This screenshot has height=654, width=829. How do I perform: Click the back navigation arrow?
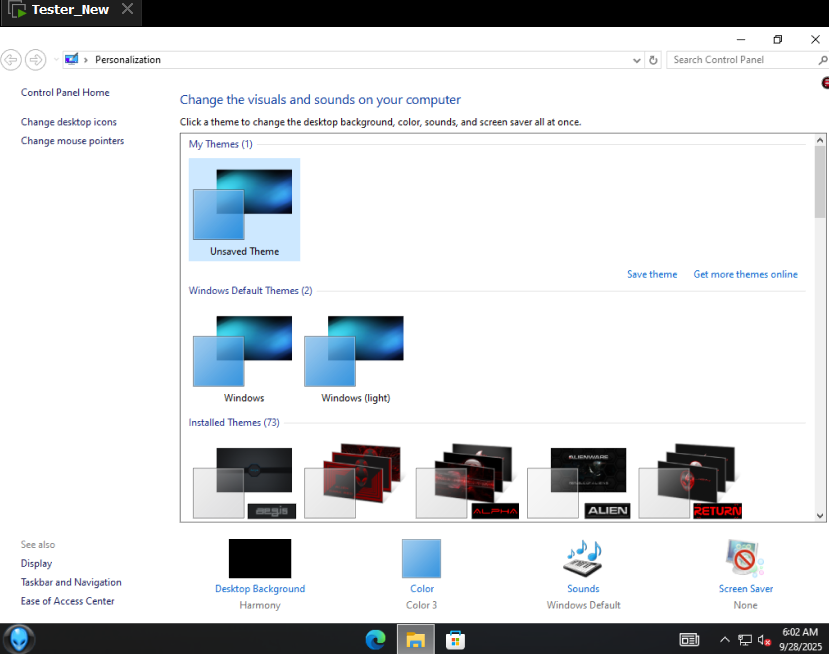click(x=12, y=60)
